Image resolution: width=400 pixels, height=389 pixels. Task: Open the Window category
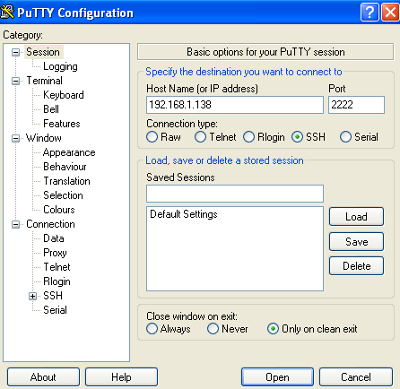44,138
